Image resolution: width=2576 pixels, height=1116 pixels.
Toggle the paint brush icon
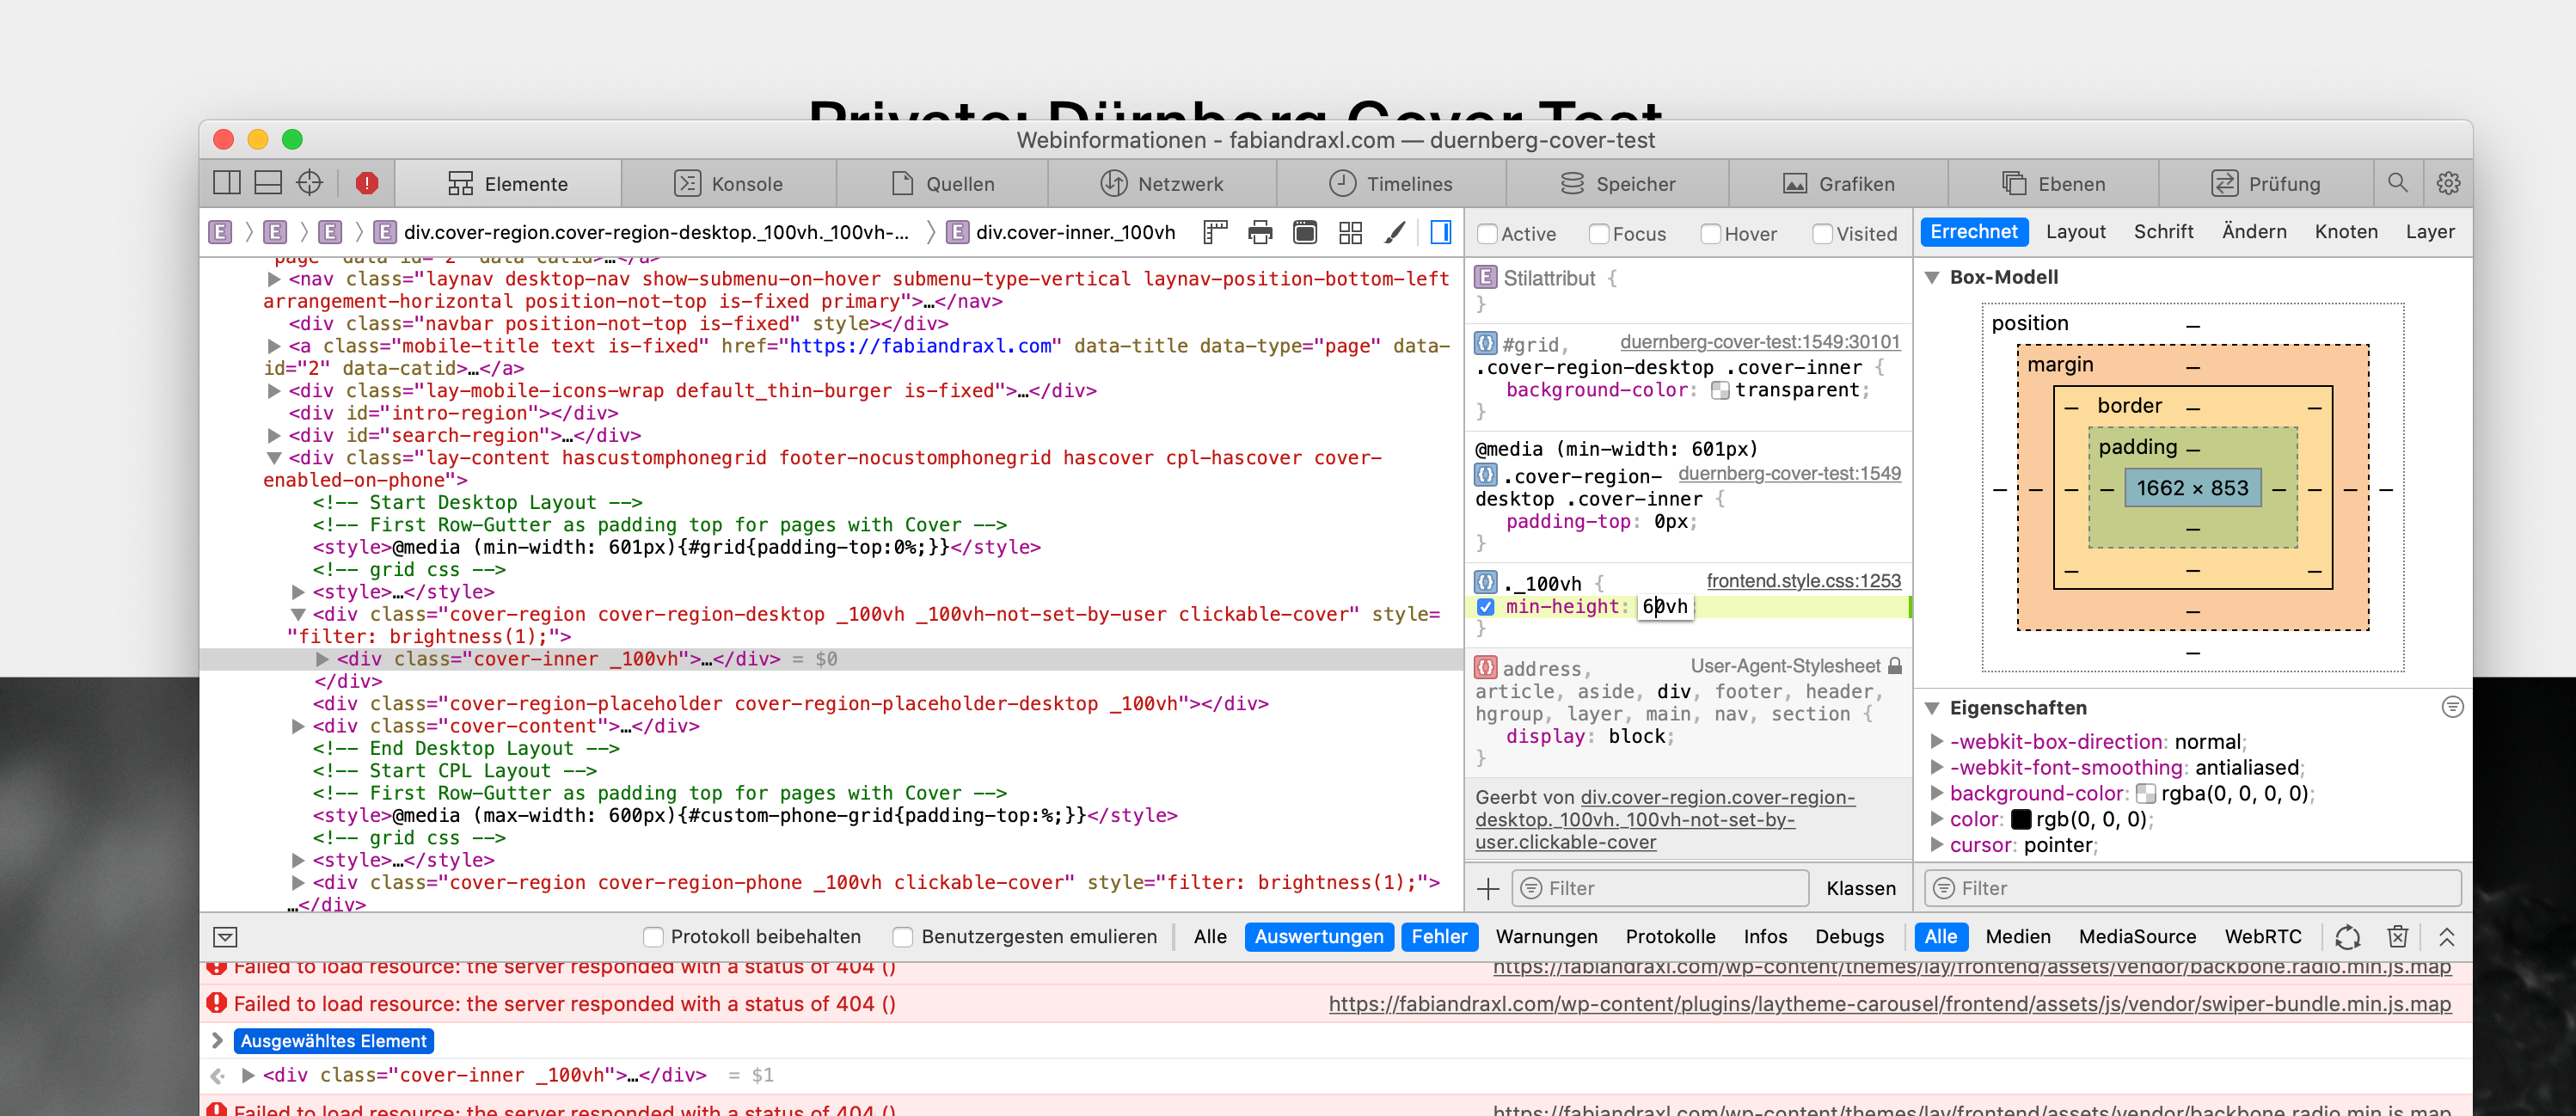pos(1394,233)
